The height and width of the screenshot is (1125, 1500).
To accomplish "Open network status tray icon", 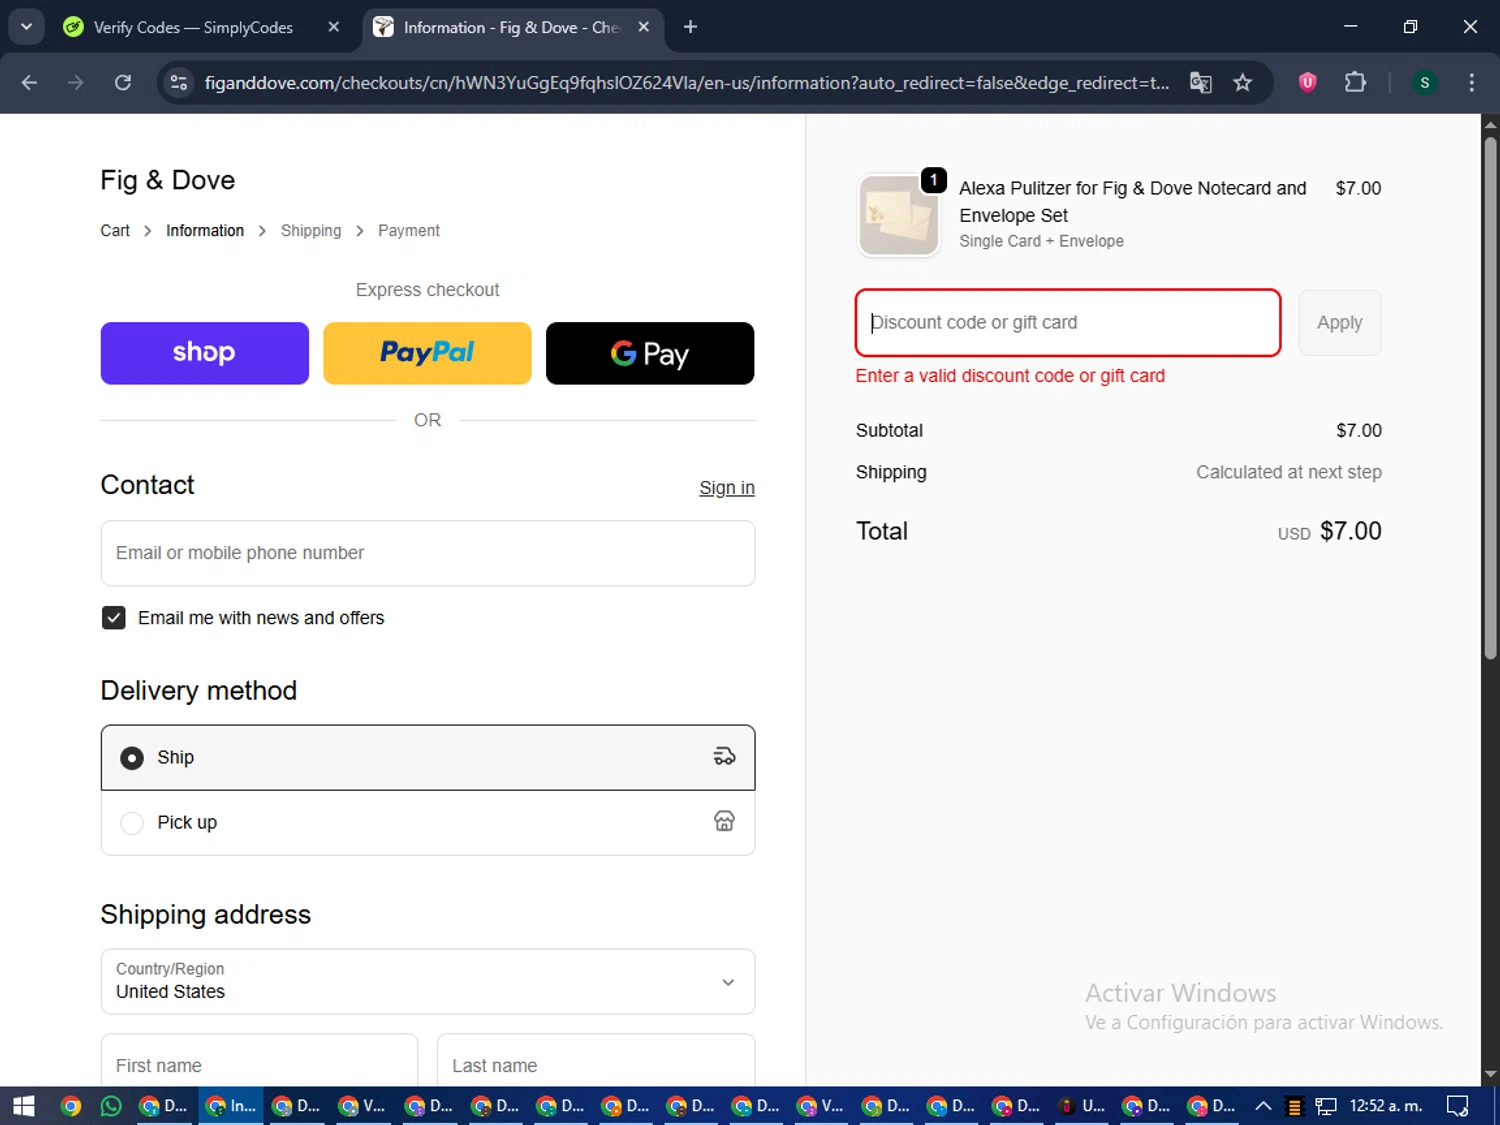I will click(x=1326, y=1106).
